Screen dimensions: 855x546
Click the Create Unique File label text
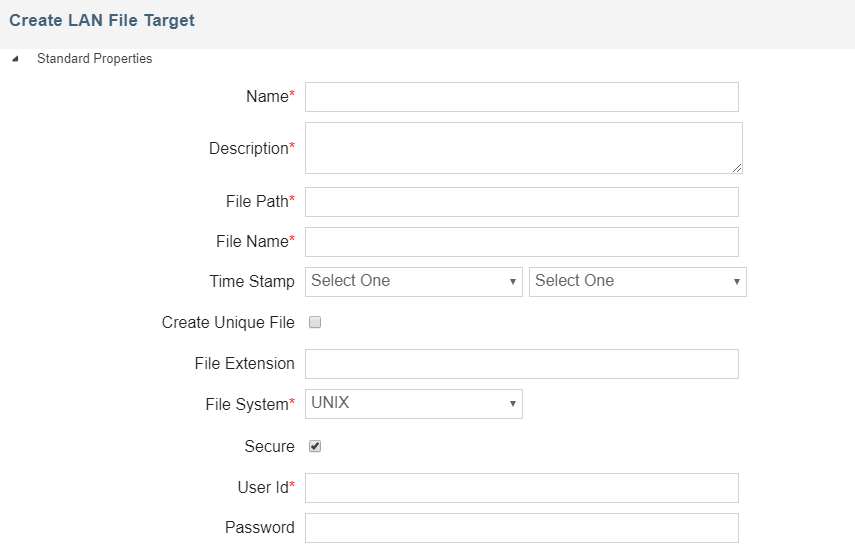pos(228,323)
